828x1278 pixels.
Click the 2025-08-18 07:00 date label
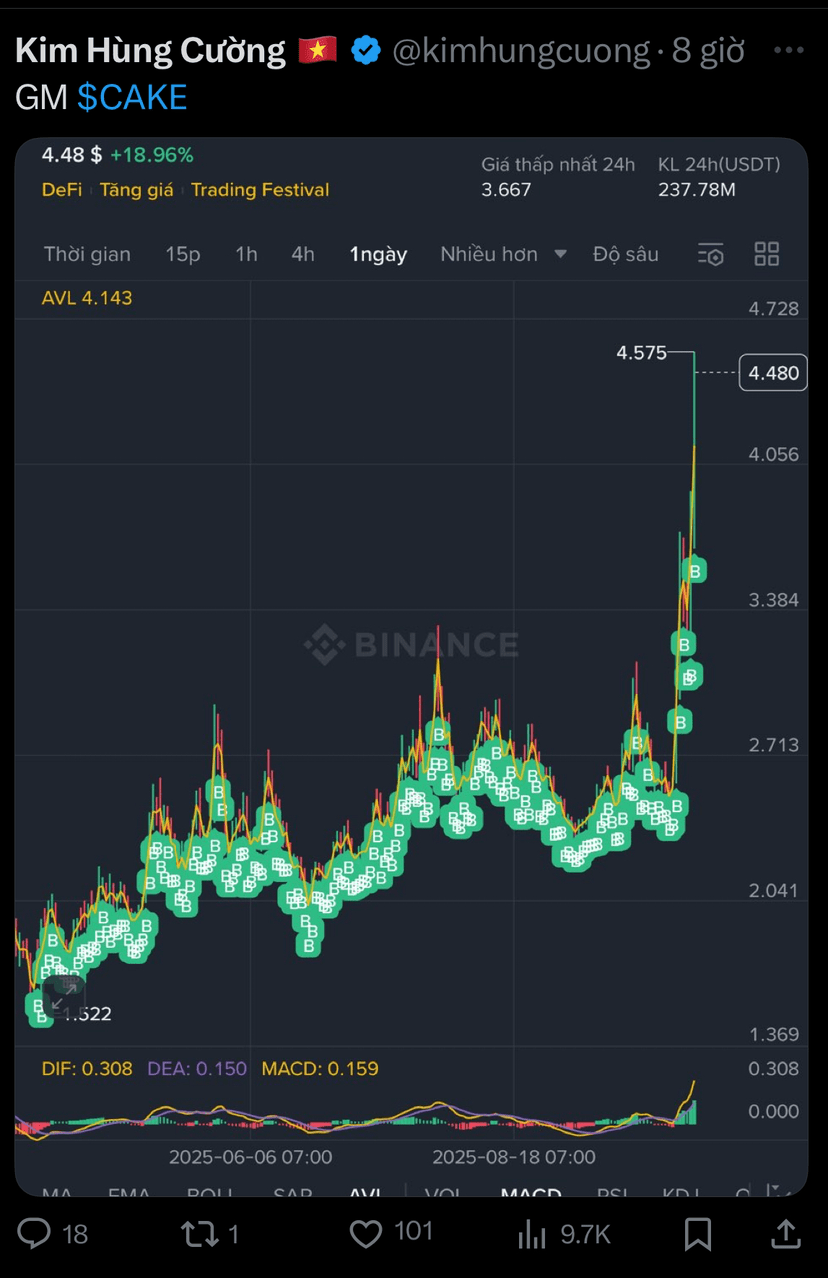point(513,1157)
